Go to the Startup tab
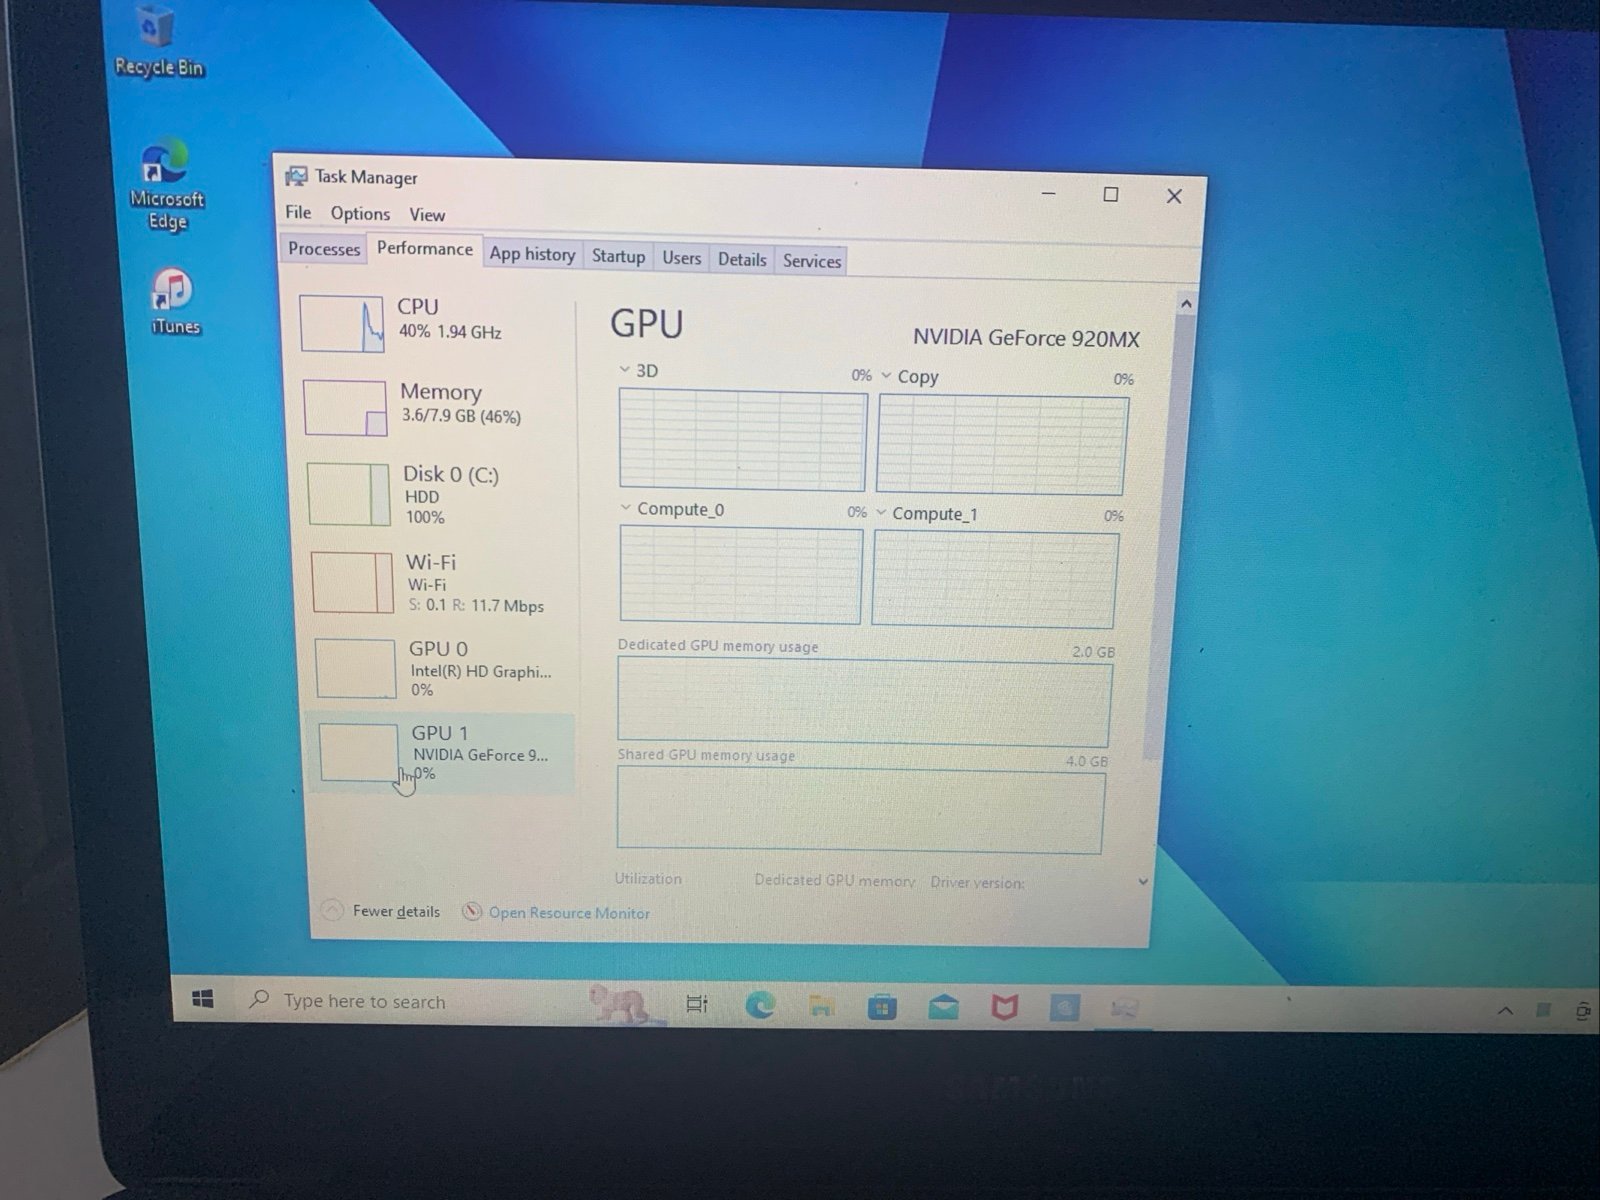This screenshot has width=1600, height=1200. click(x=618, y=256)
